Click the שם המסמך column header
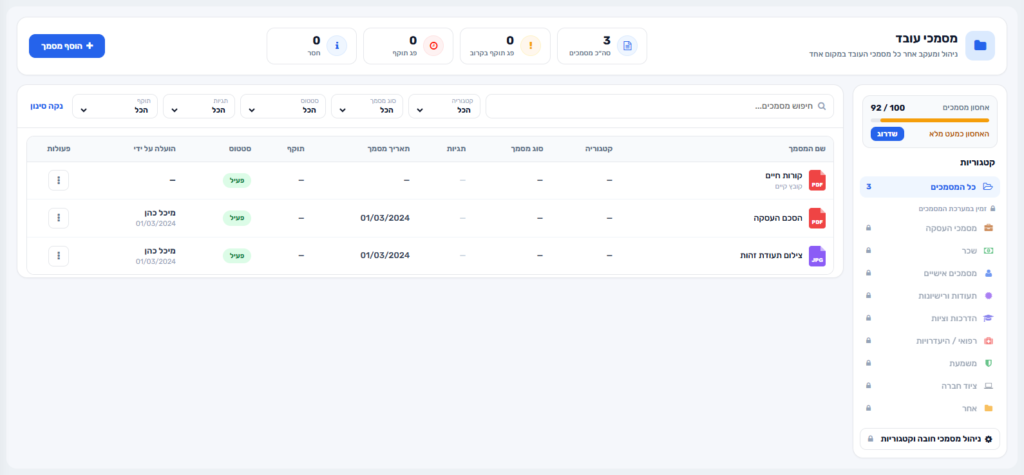1024x475 pixels. coord(808,149)
